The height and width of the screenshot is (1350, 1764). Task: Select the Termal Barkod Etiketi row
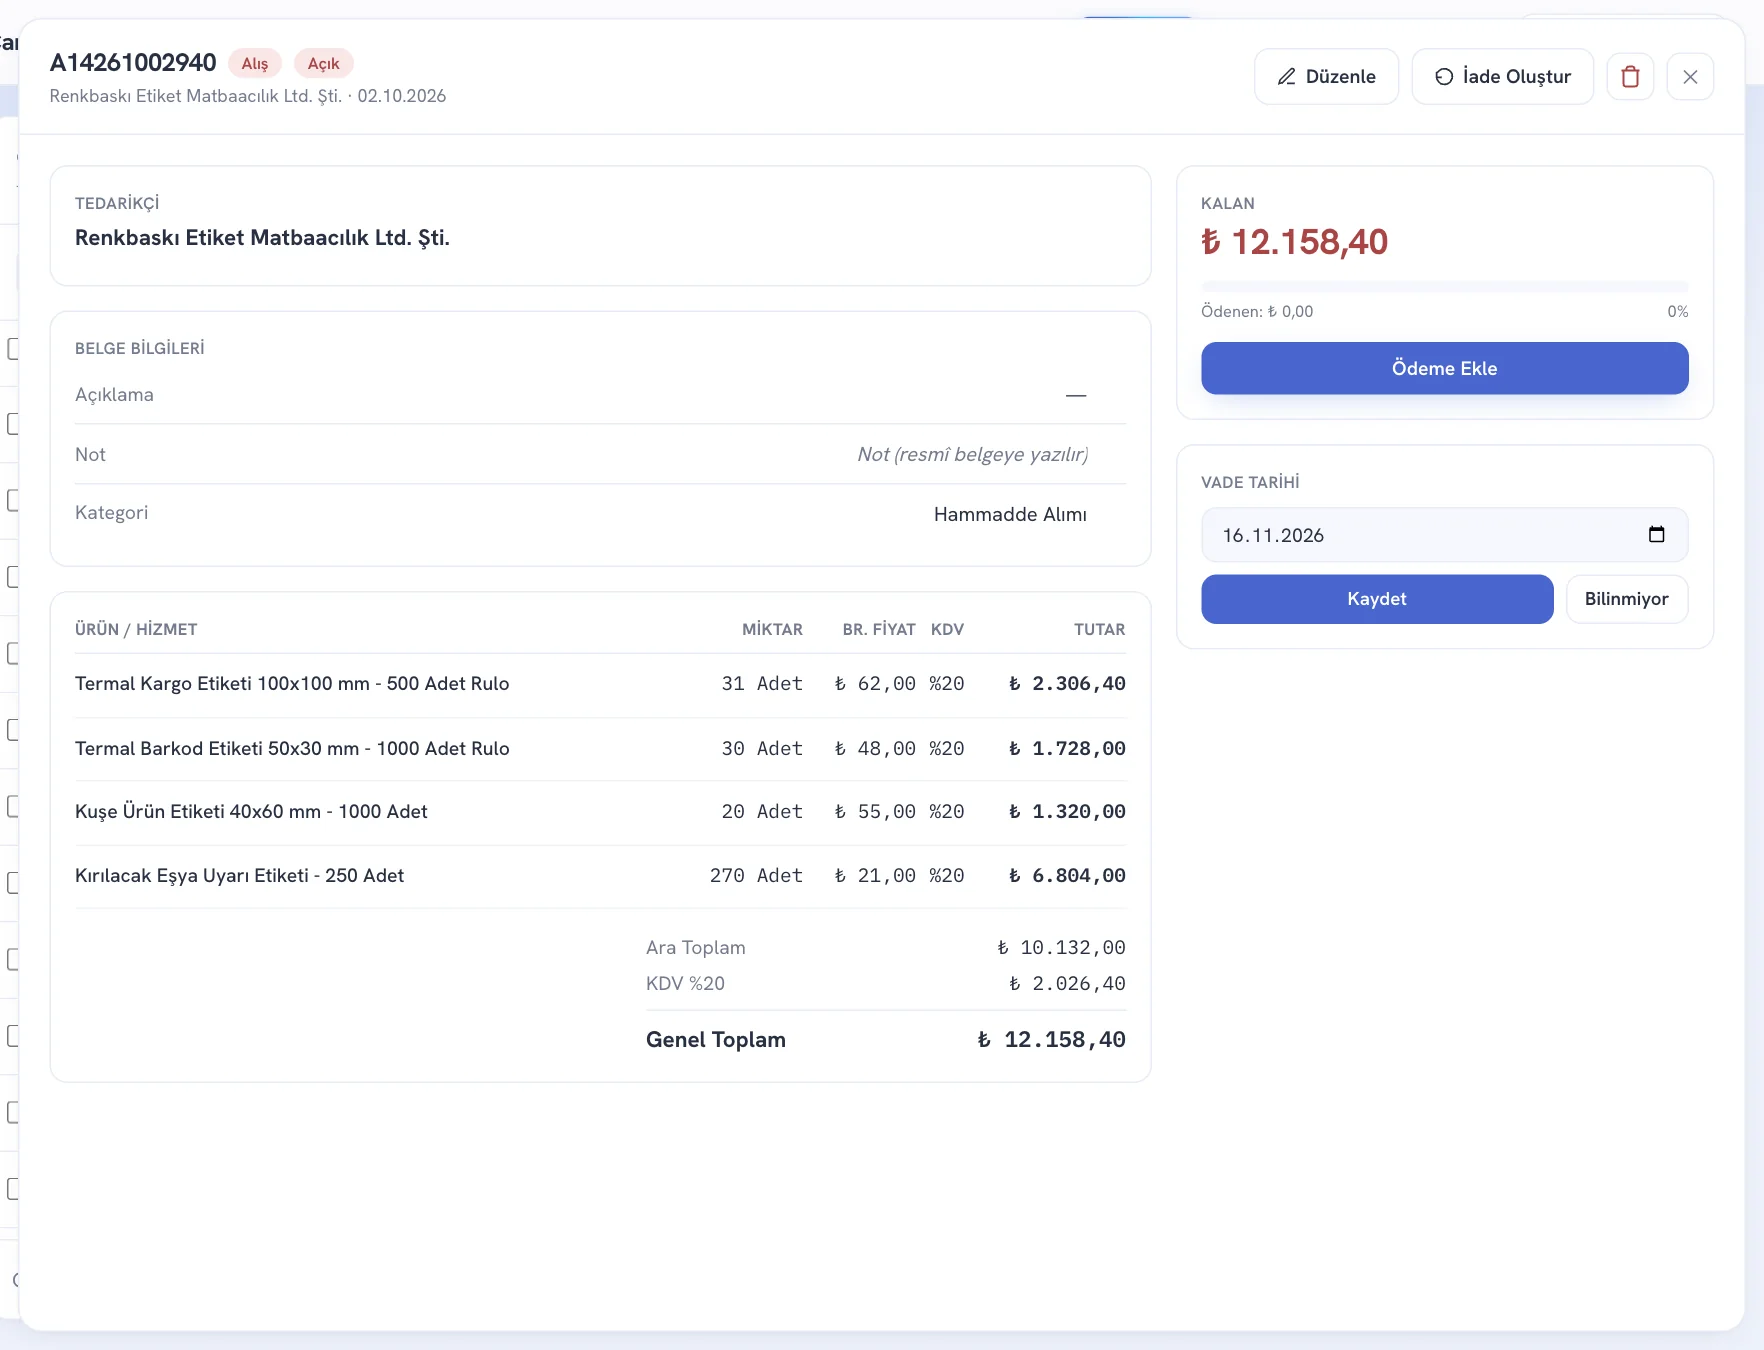[x=600, y=749]
